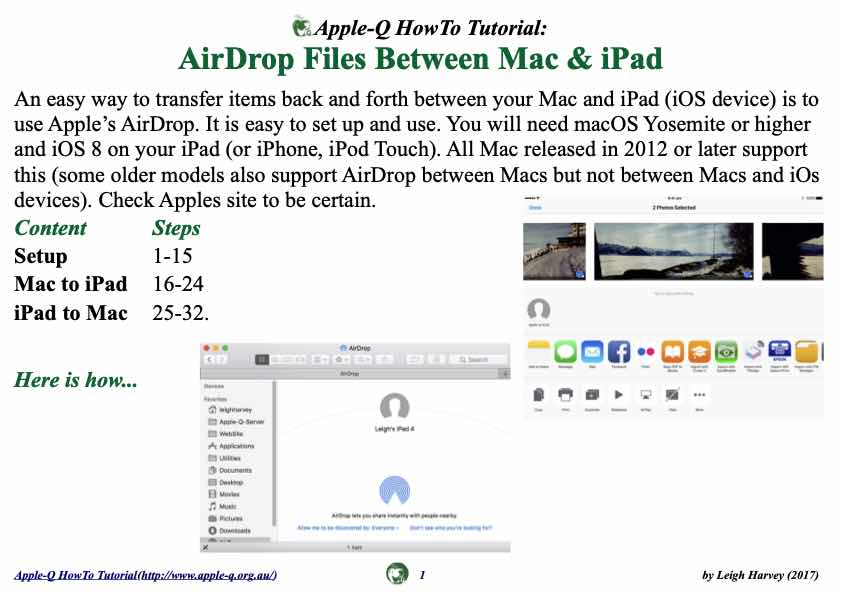Click the Search field in the Finder window
The height and width of the screenshot is (596, 842).
[x=480, y=359]
